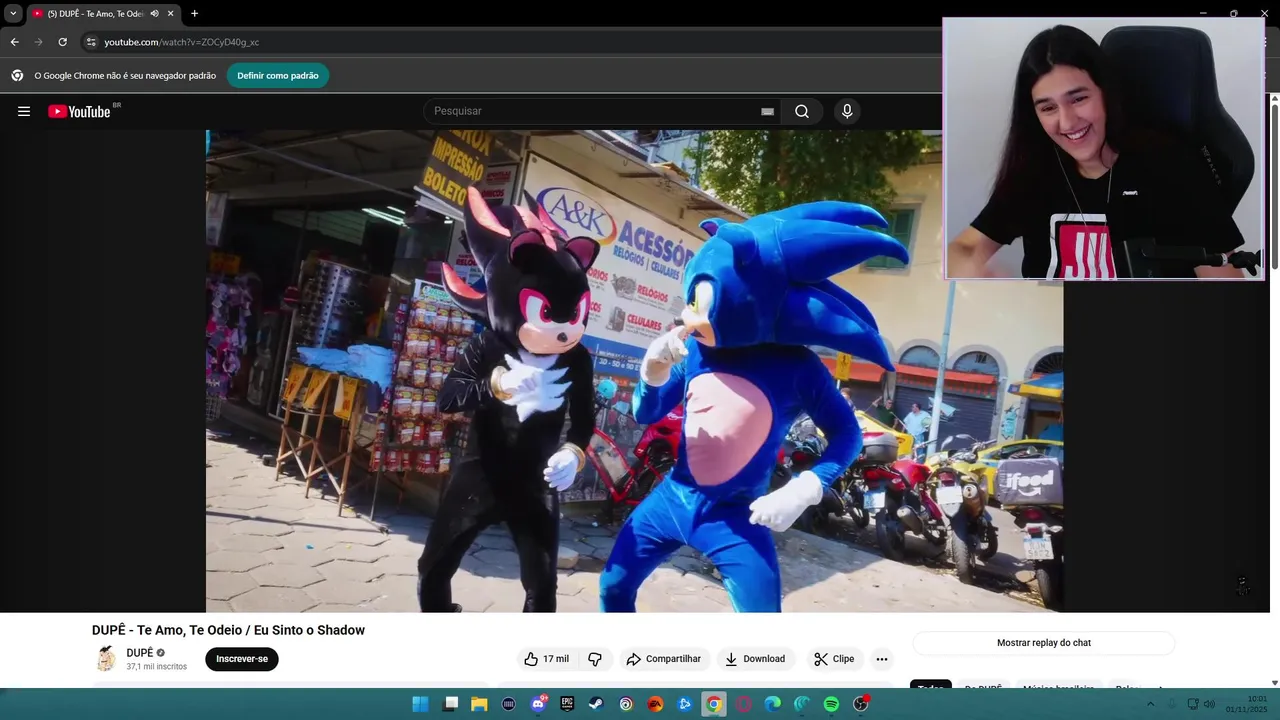Open the YouTube hamburger guide menu
The image size is (1280, 720).
(24, 111)
